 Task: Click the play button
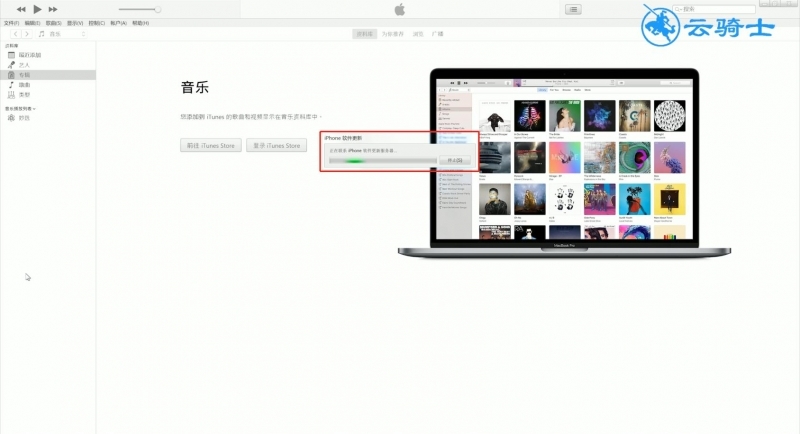point(37,9)
